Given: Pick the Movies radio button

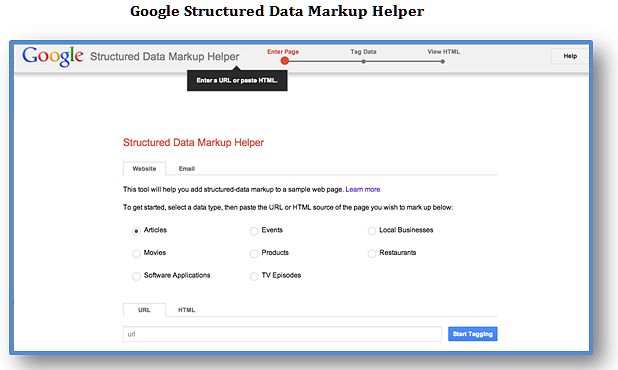Looking at the screenshot, I should 136,253.
